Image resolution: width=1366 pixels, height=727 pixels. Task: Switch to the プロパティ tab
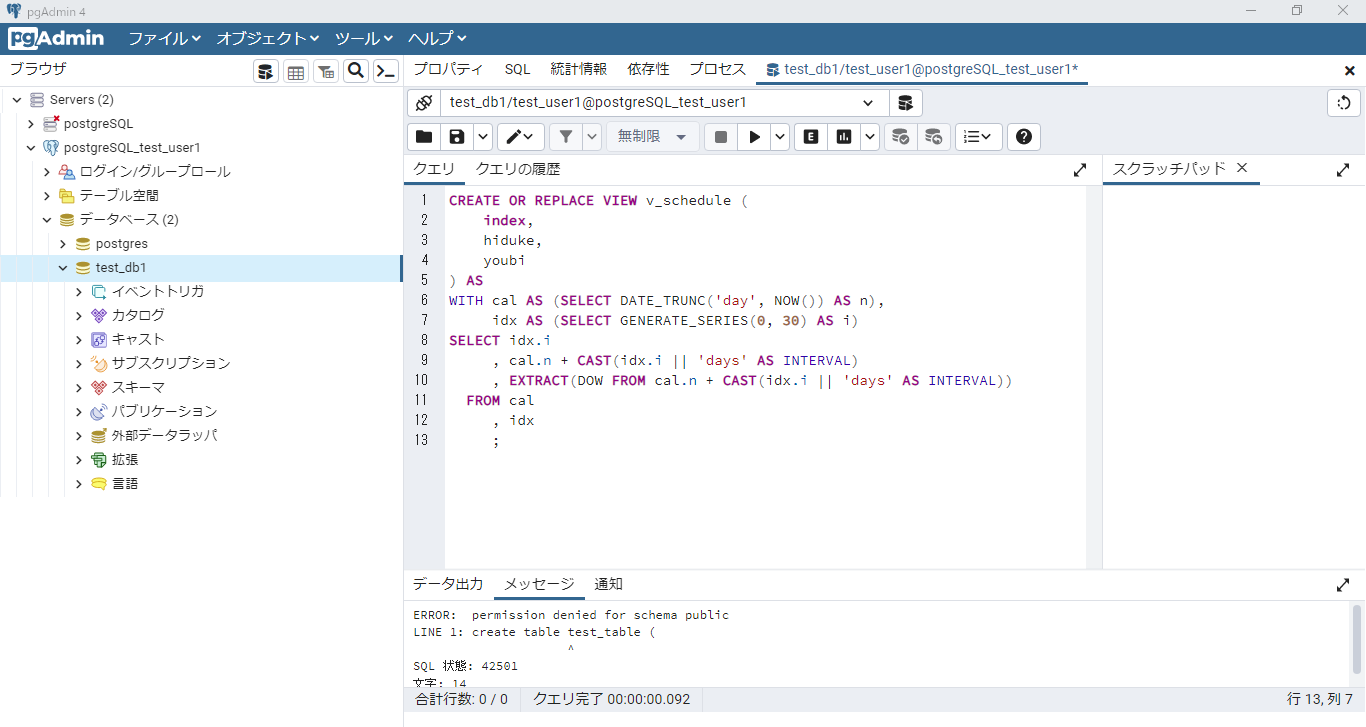pos(448,69)
